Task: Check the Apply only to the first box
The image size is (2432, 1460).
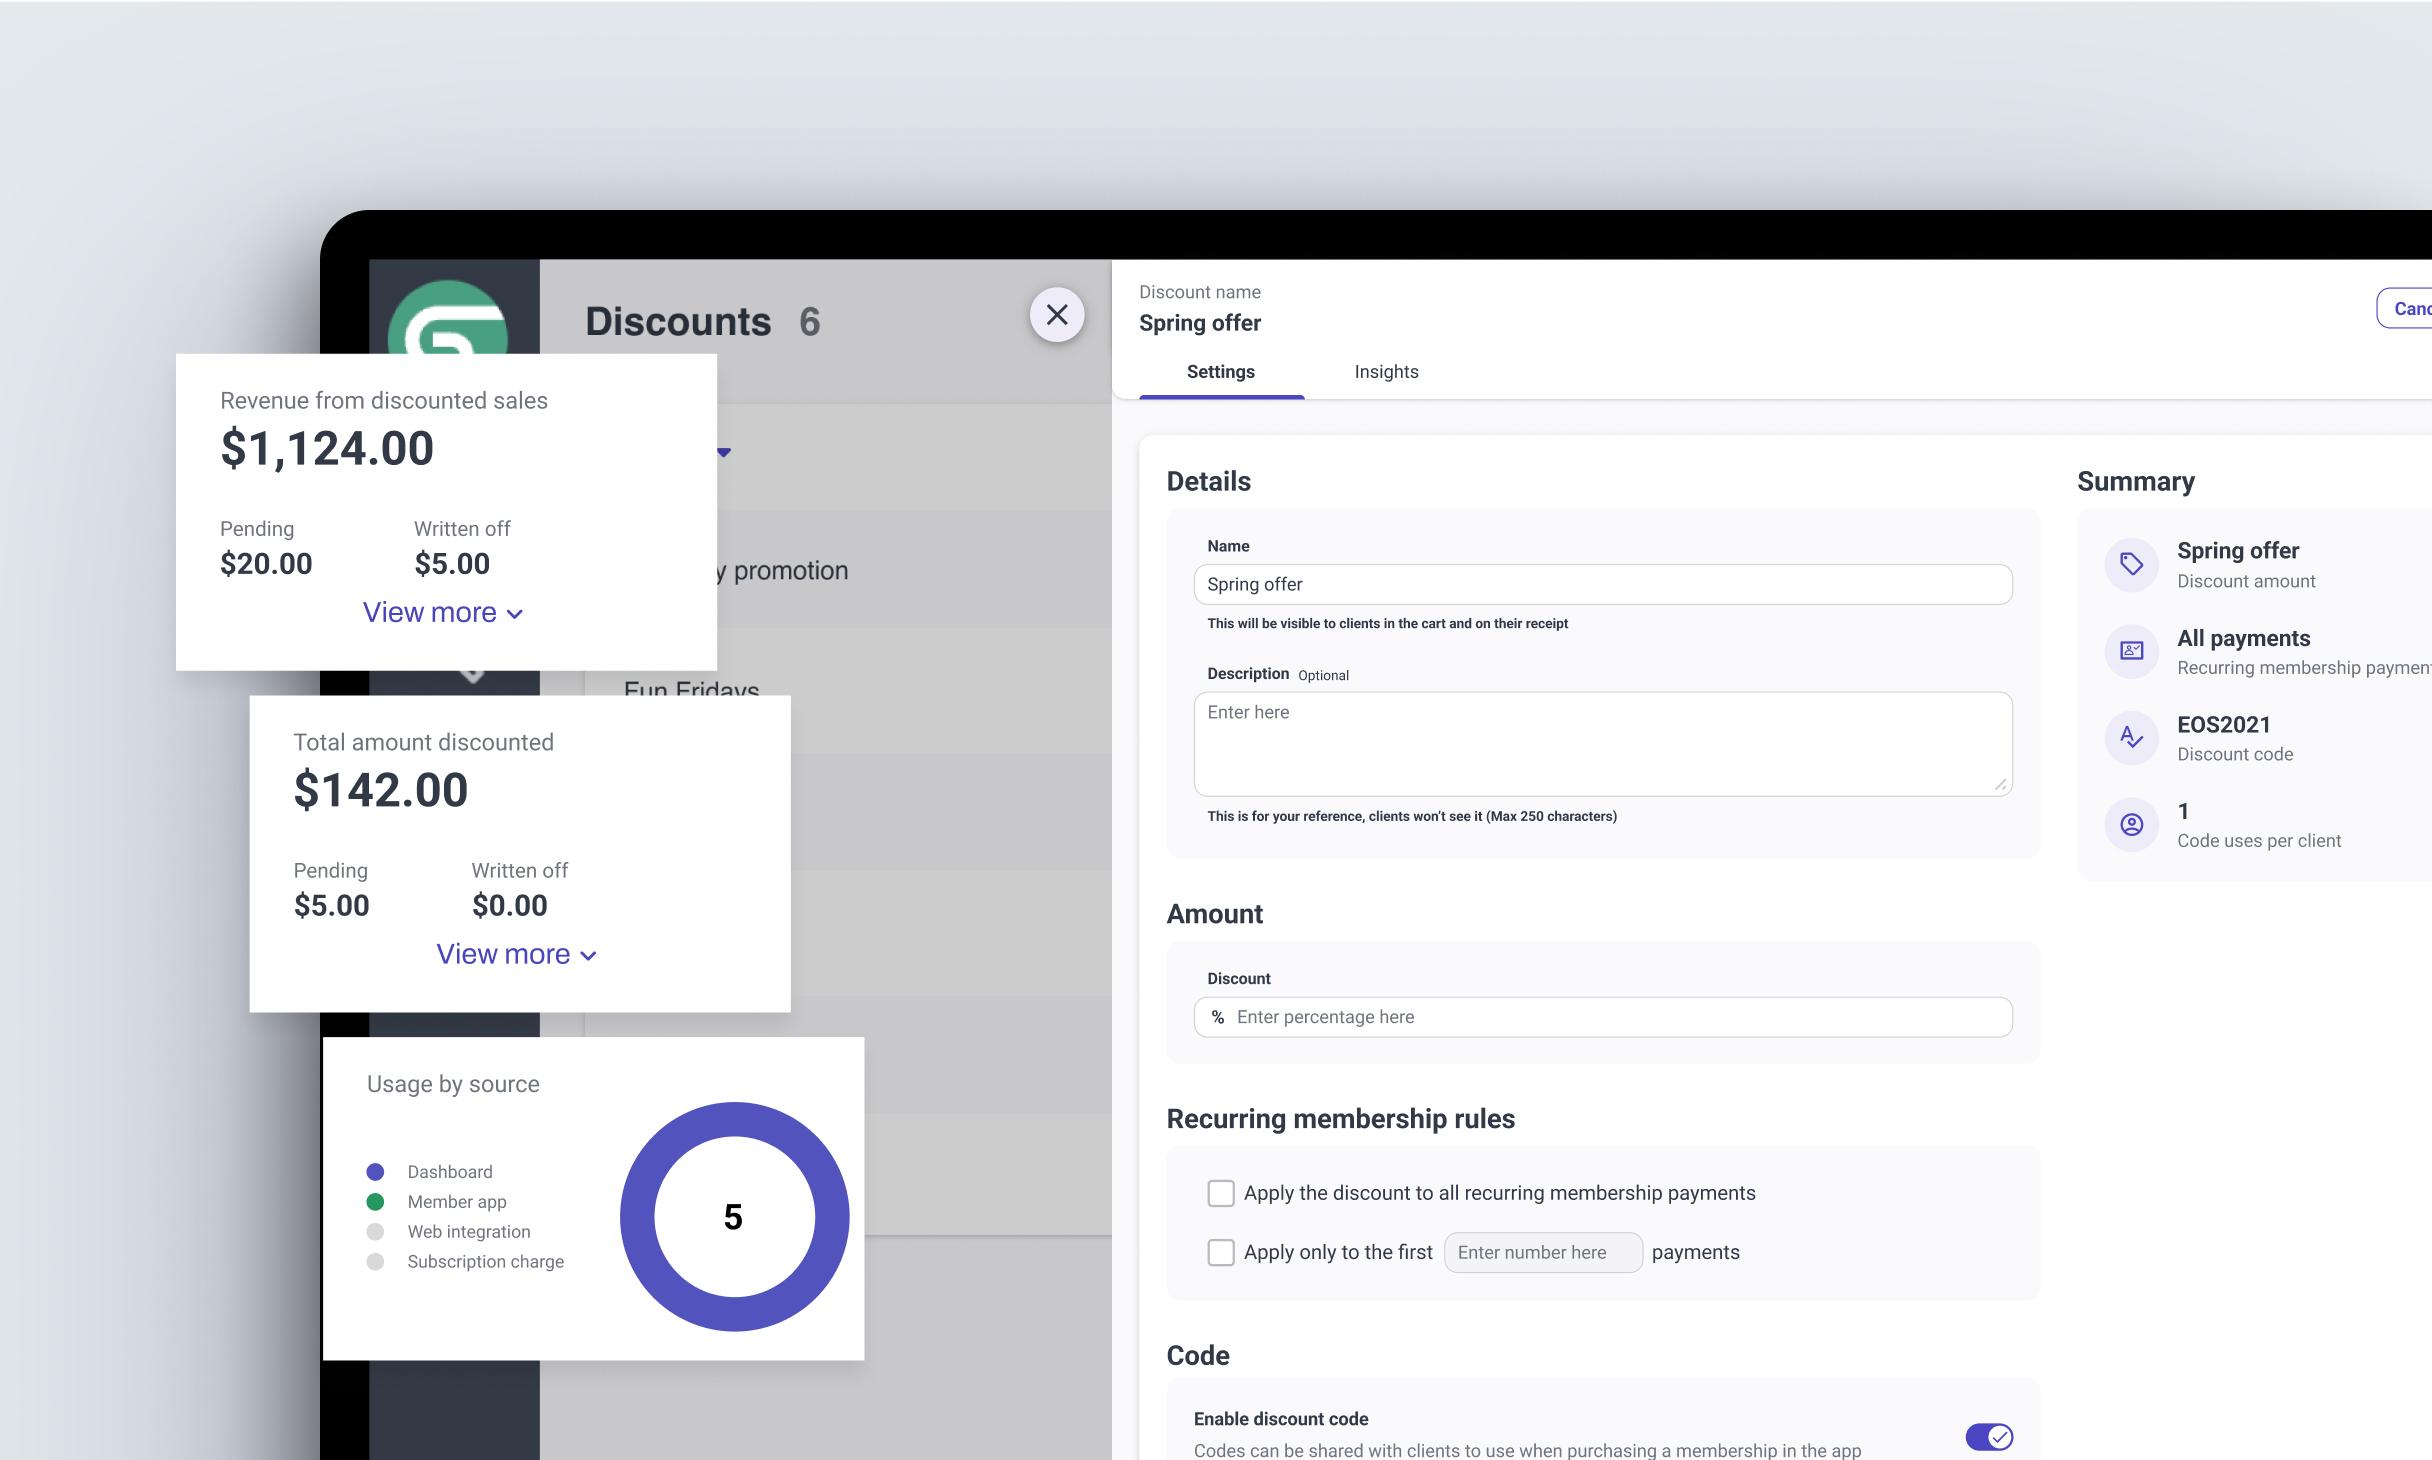Action: point(1220,1252)
